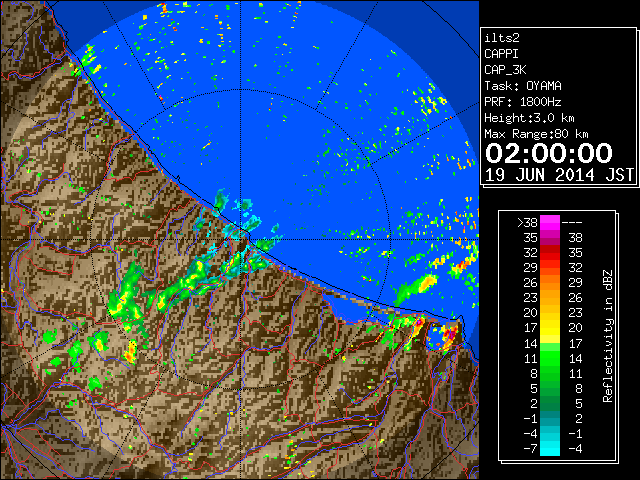Click the 'CAP_3K' text
This screenshot has width=640, height=480.
[x=505, y=70]
